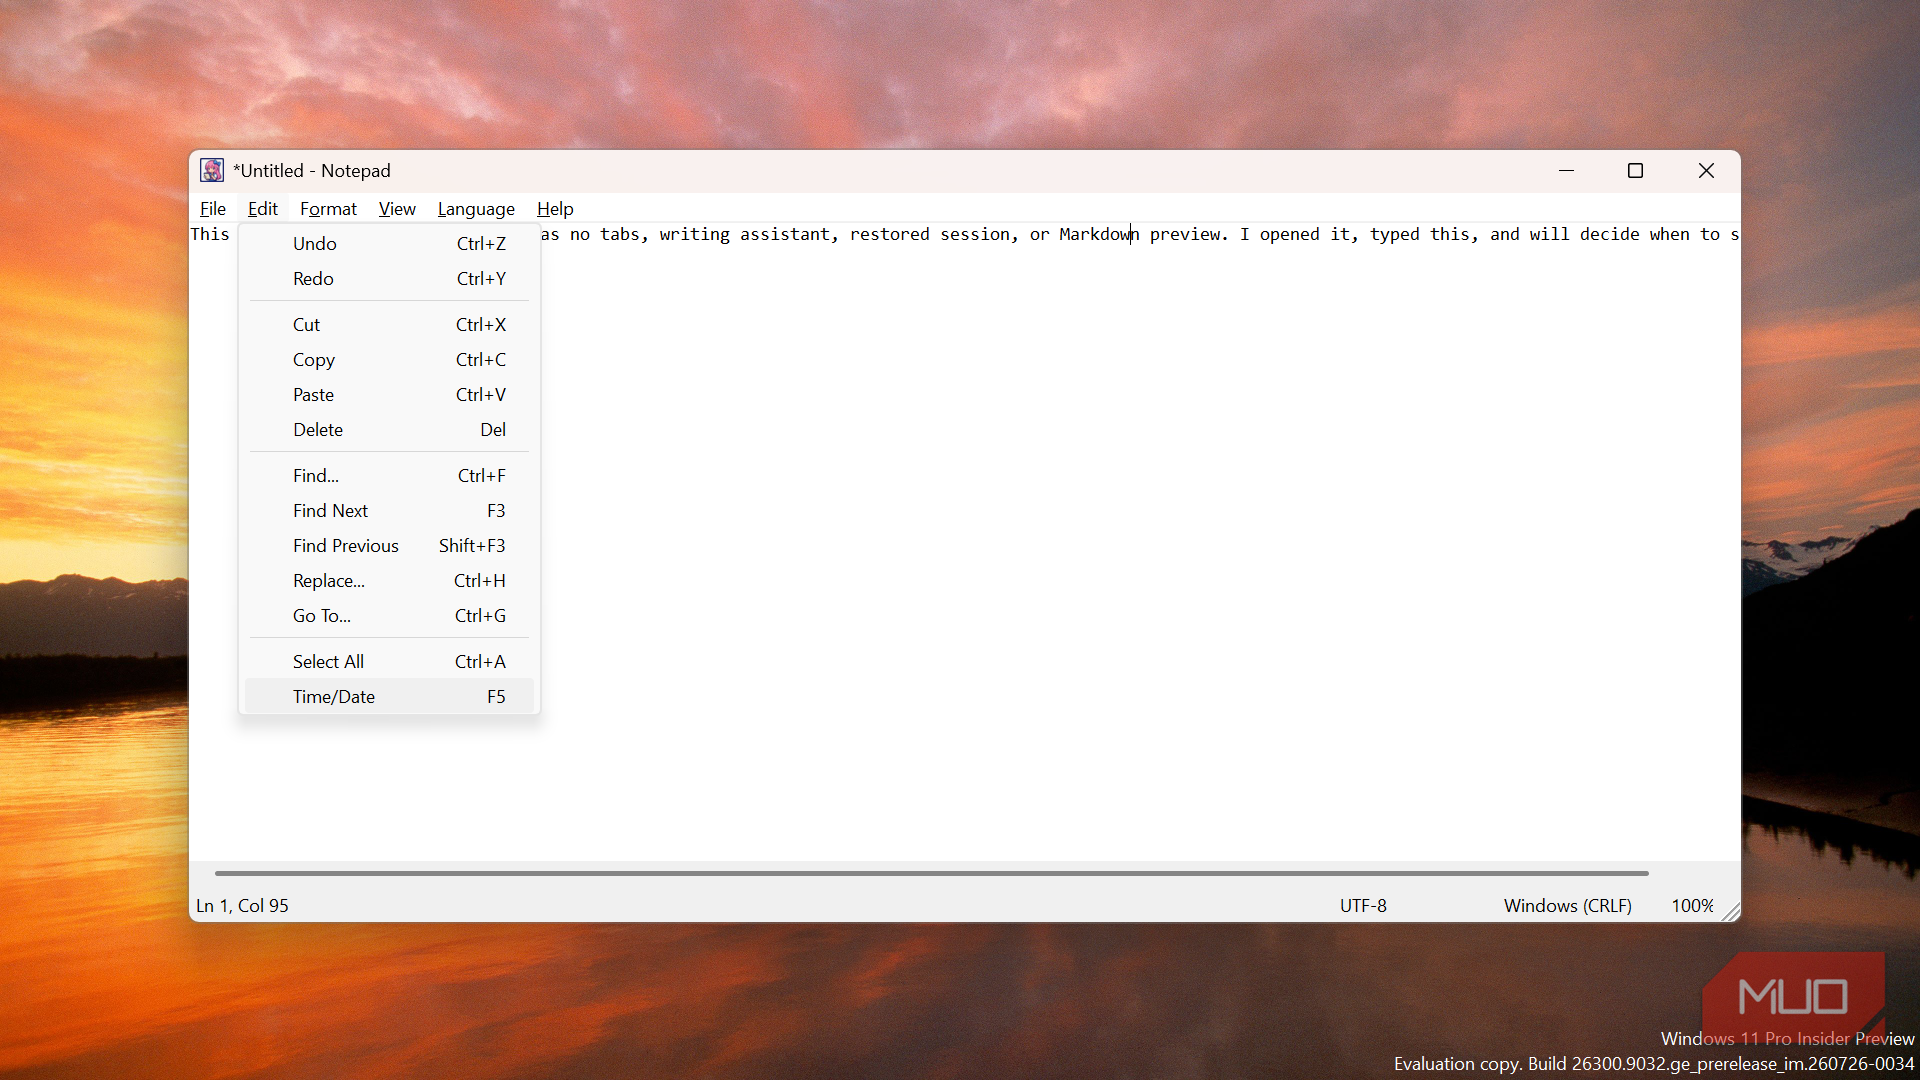
Task: Close the Notepad window
Action: pos(1706,171)
